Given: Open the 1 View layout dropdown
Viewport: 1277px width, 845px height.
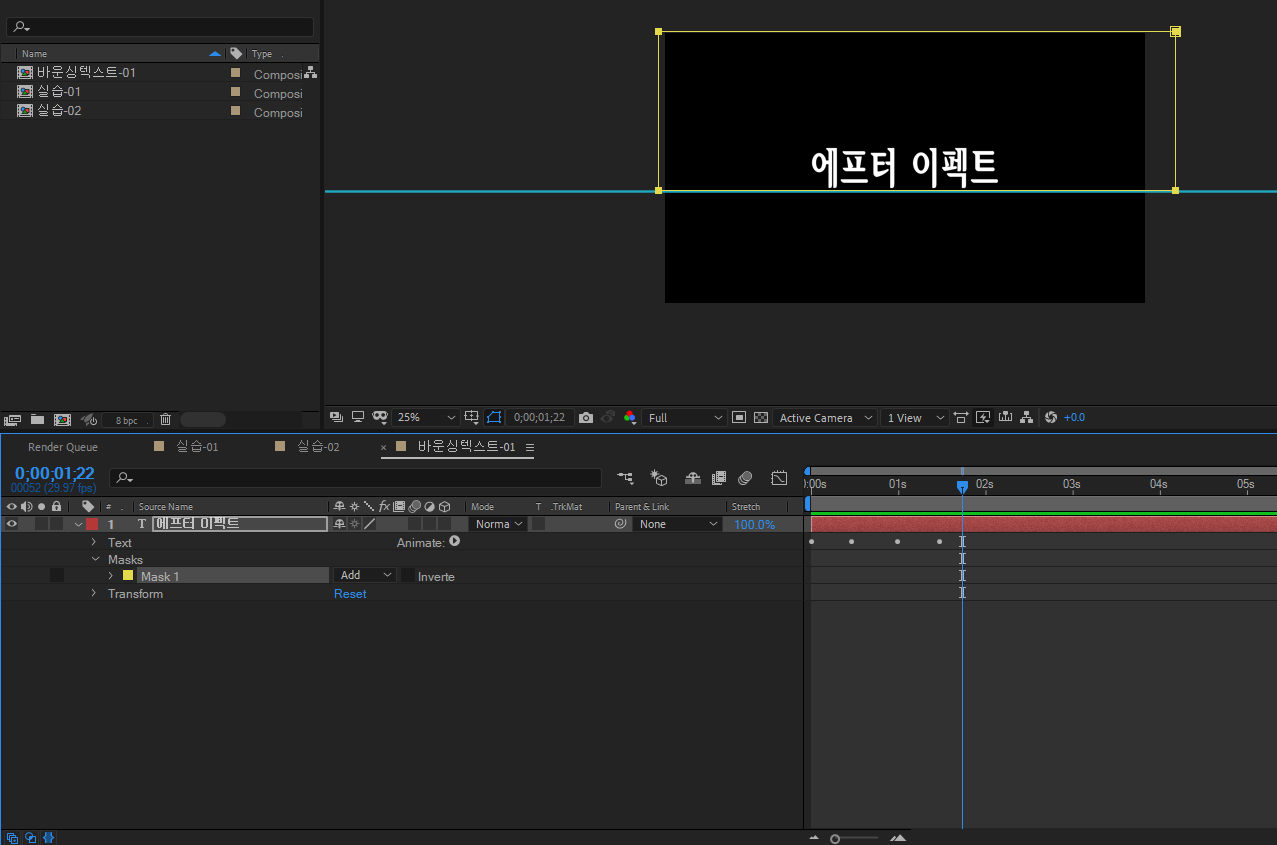Looking at the screenshot, I should coord(915,418).
